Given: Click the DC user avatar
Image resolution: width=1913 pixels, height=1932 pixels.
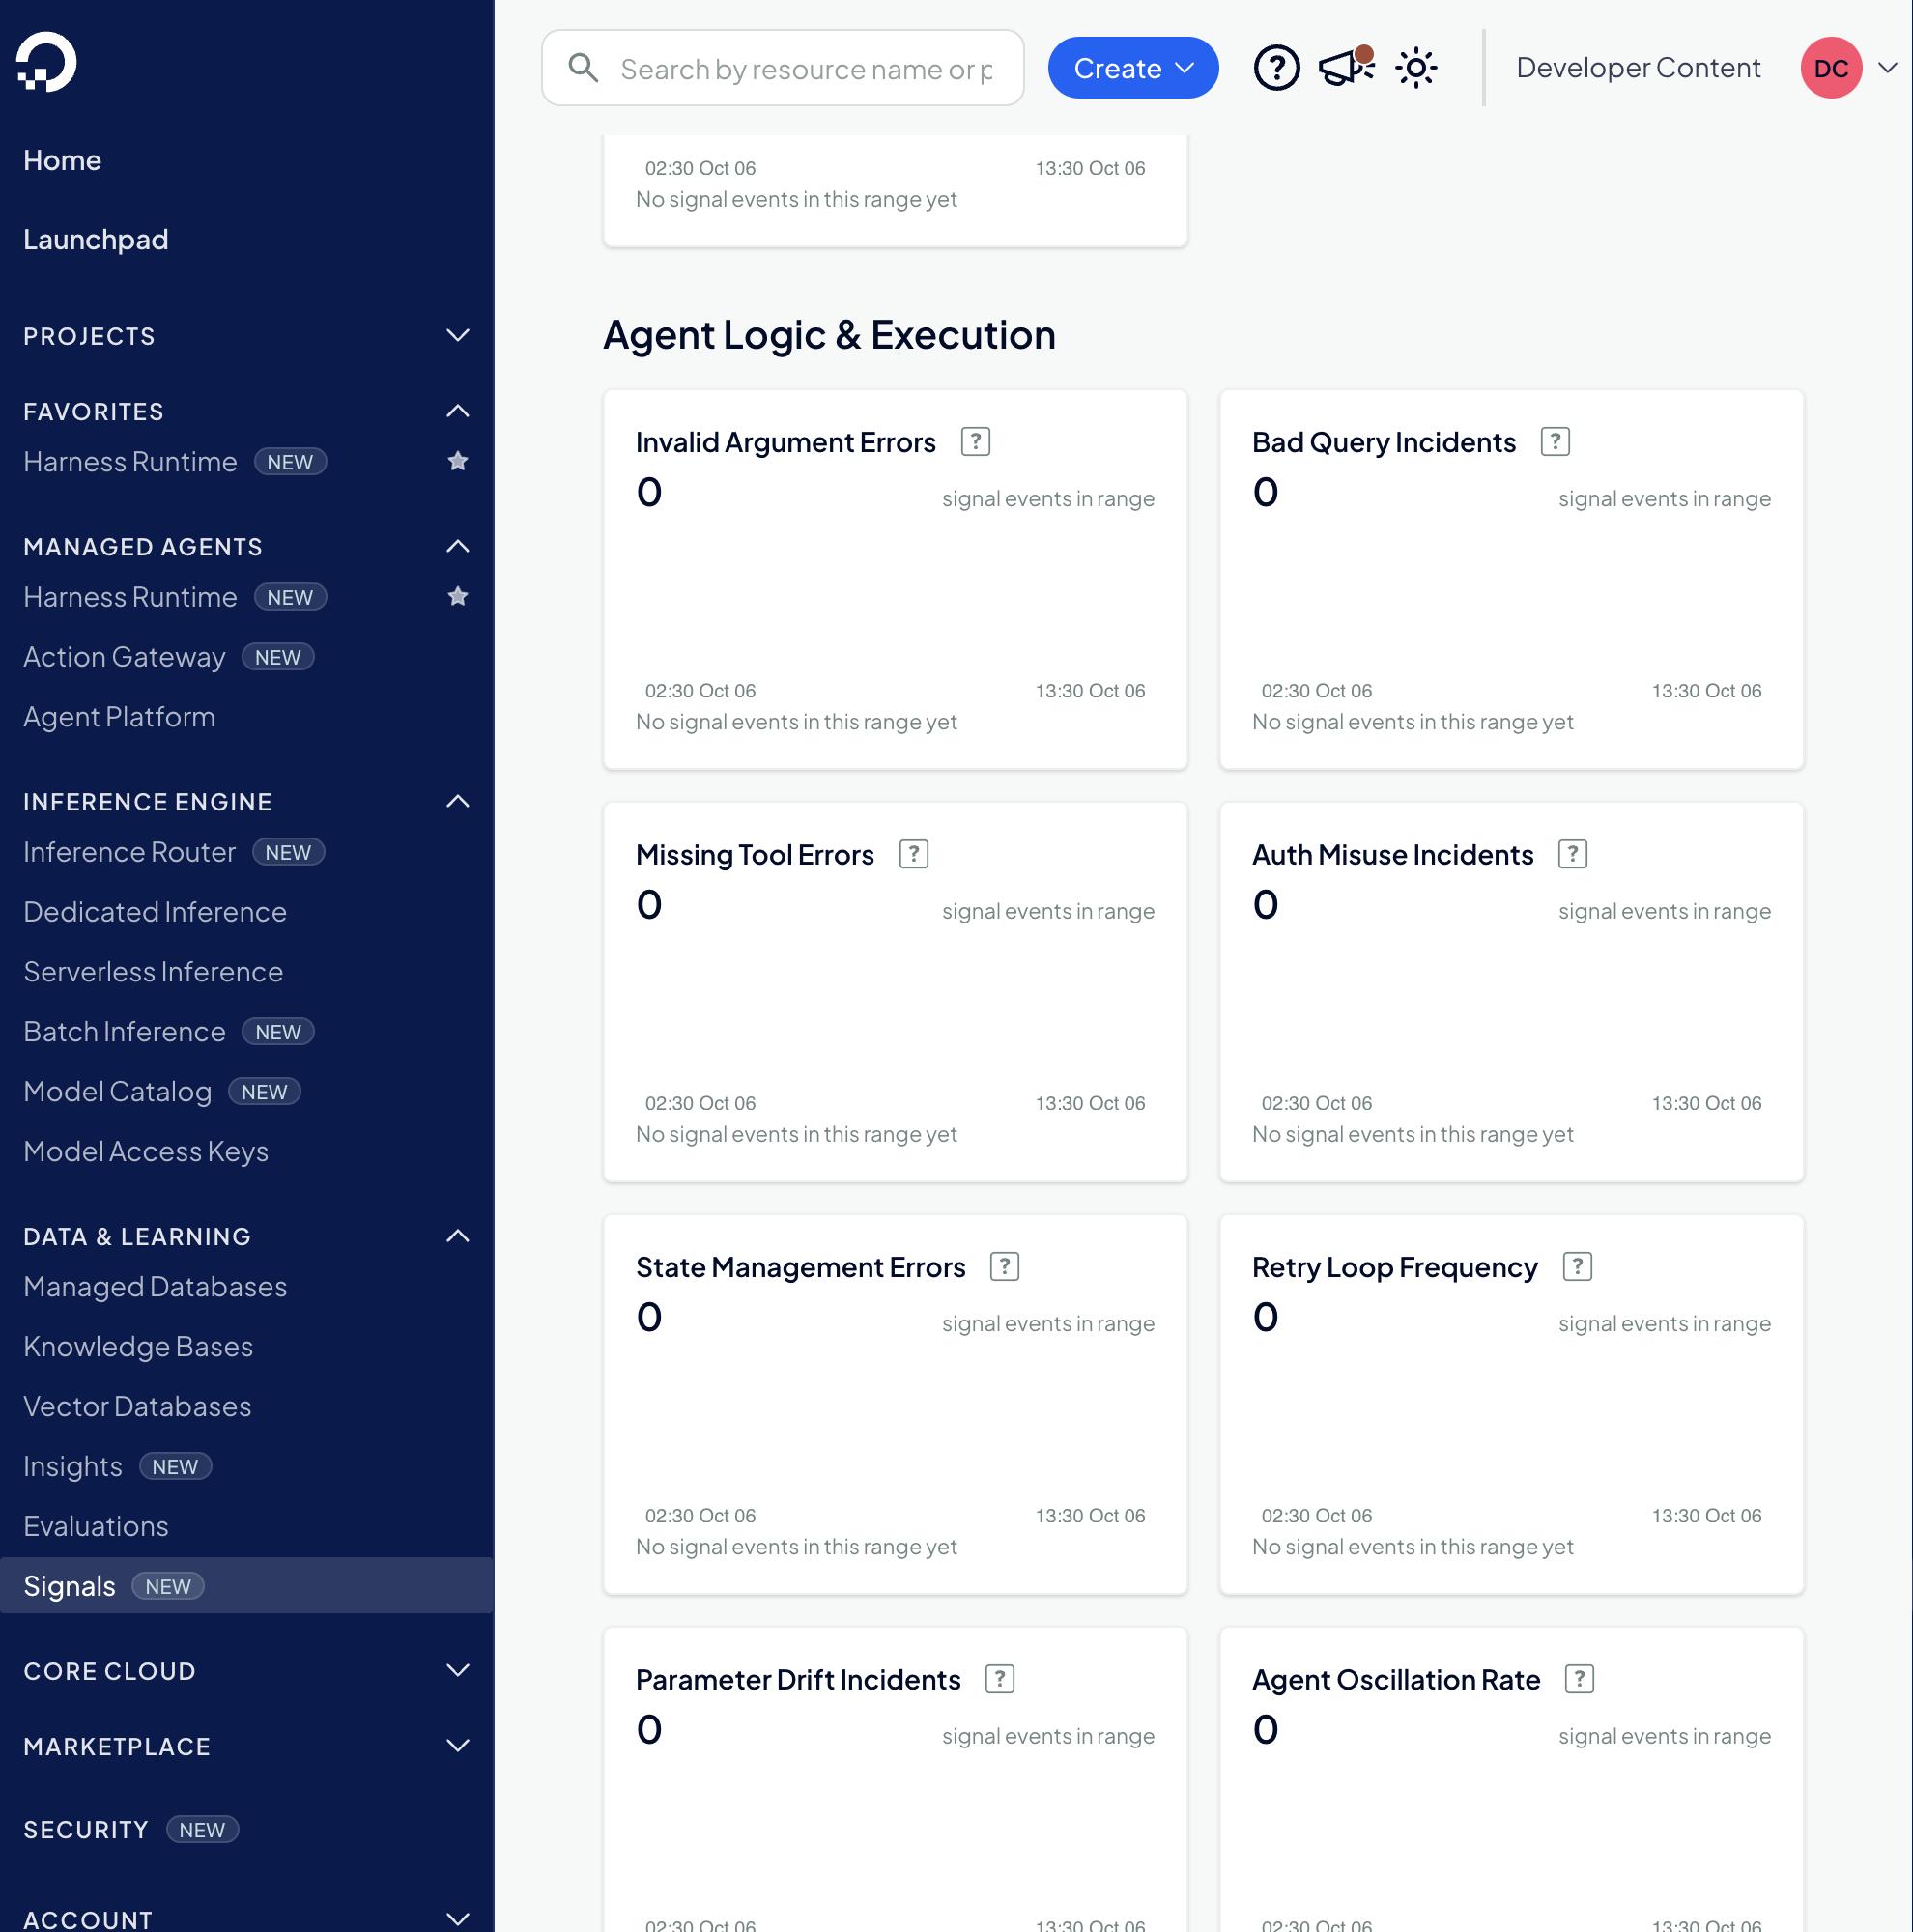Looking at the screenshot, I should 1831,68.
